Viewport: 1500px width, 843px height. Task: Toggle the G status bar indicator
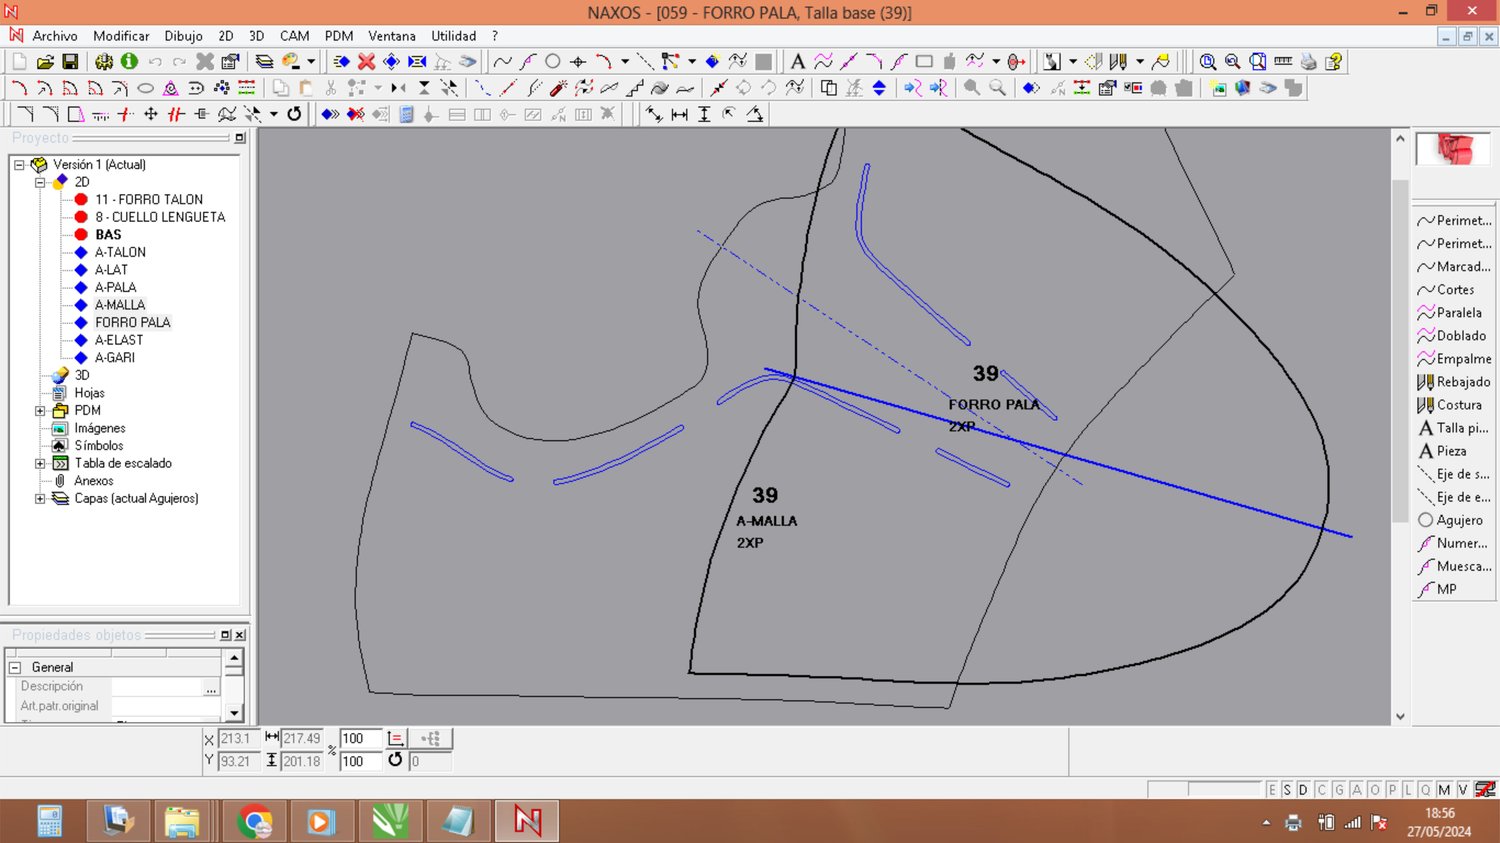1339,790
